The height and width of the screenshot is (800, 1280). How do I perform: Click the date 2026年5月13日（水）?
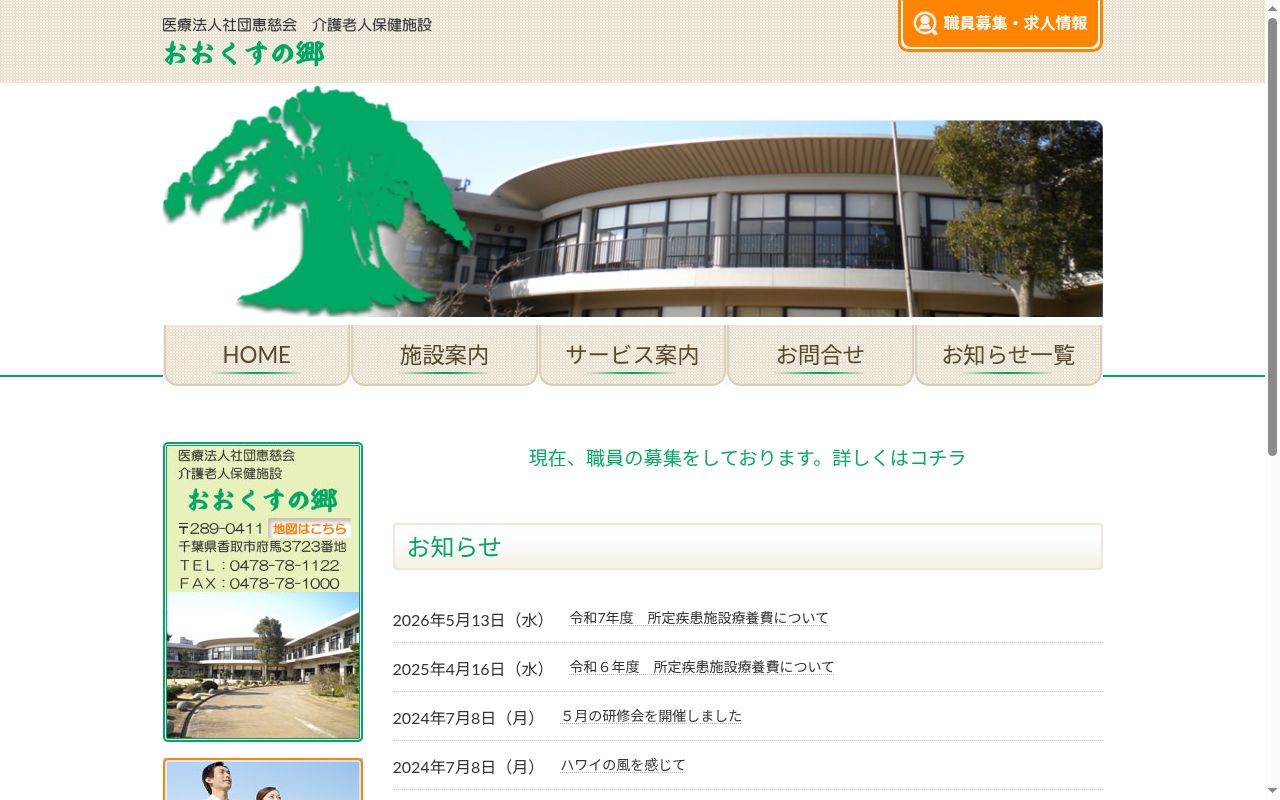click(472, 620)
